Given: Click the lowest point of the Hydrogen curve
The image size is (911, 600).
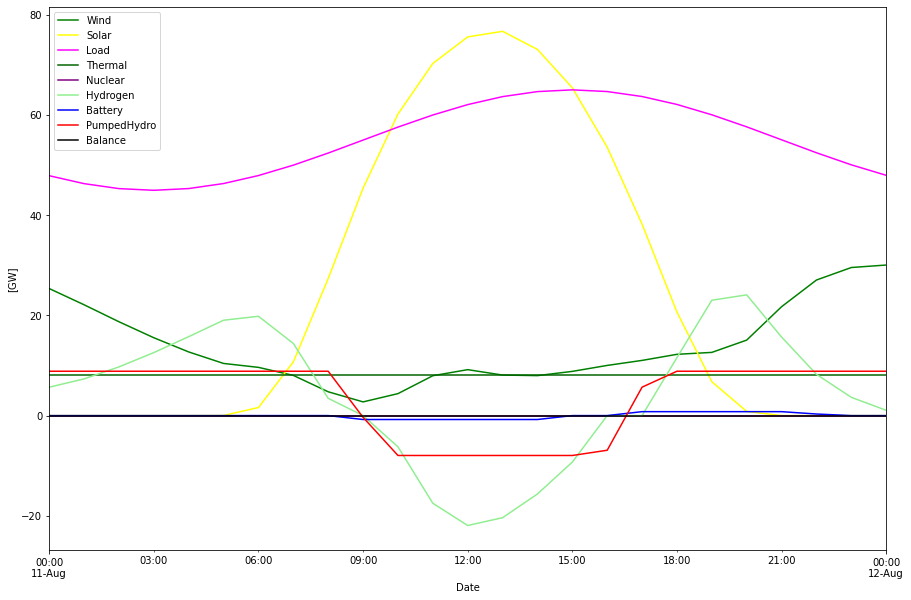Looking at the screenshot, I should pos(468,525).
